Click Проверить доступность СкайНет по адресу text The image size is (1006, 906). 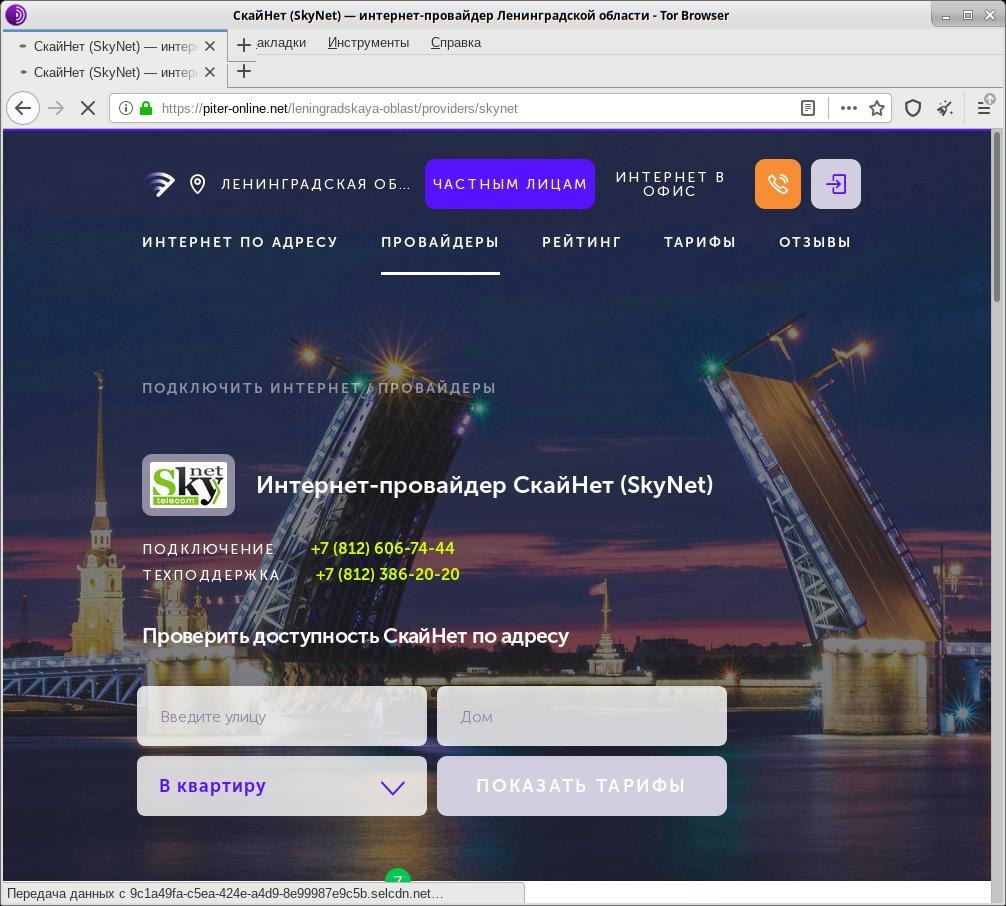tap(355, 636)
